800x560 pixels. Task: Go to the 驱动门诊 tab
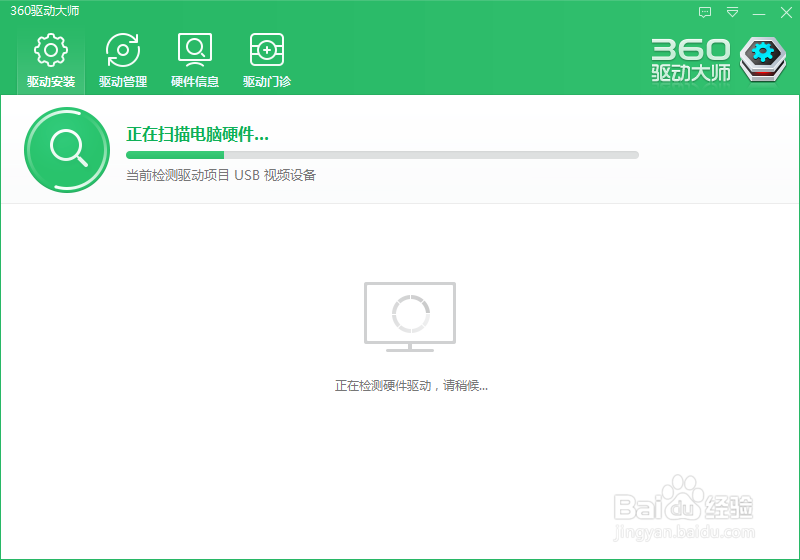click(x=267, y=61)
